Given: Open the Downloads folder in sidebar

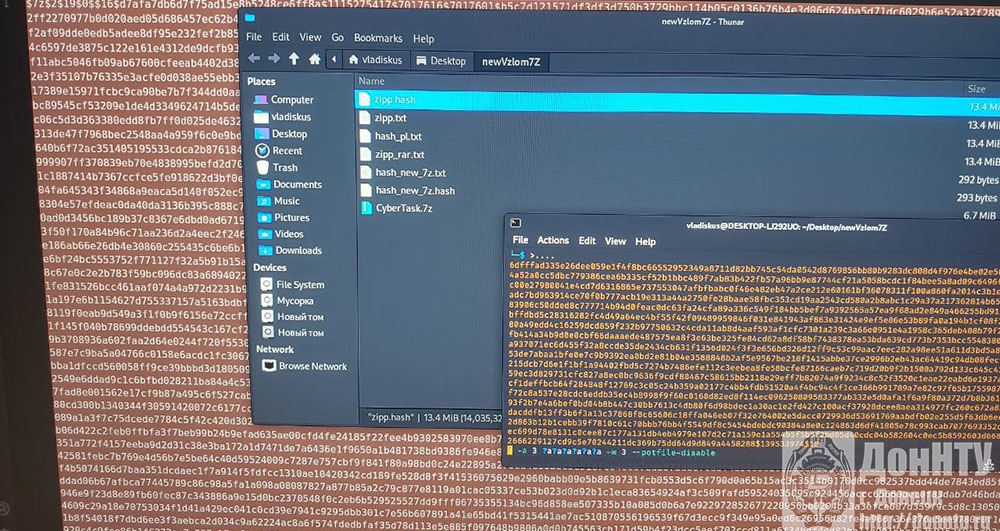Looking at the screenshot, I should (x=298, y=251).
